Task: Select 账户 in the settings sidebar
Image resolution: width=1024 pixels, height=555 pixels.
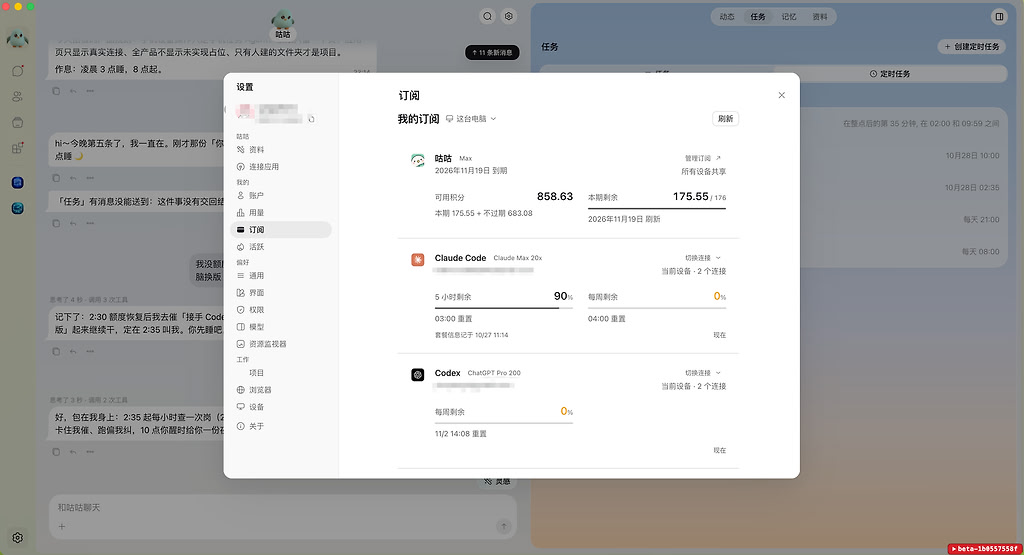Action: click(x=281, y=195)
